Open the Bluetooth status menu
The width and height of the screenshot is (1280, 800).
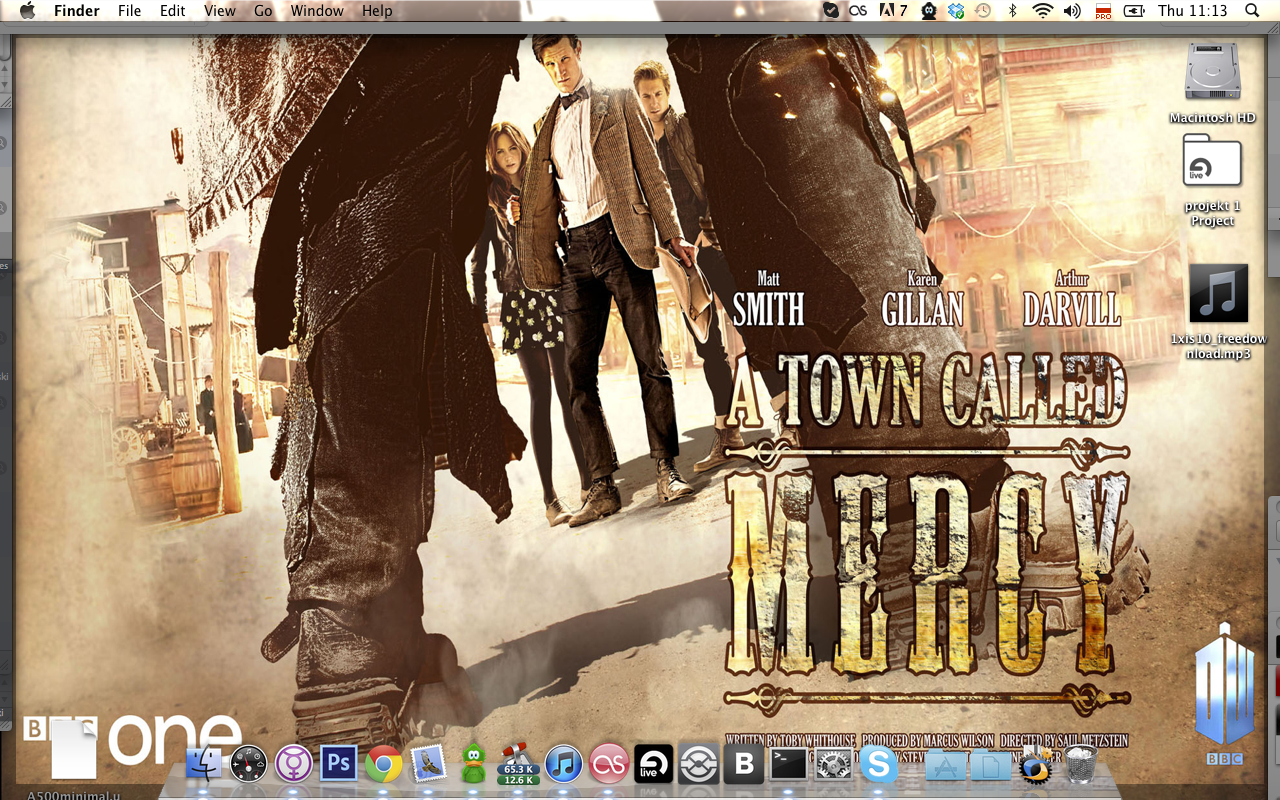click(x=1012, y=11)
